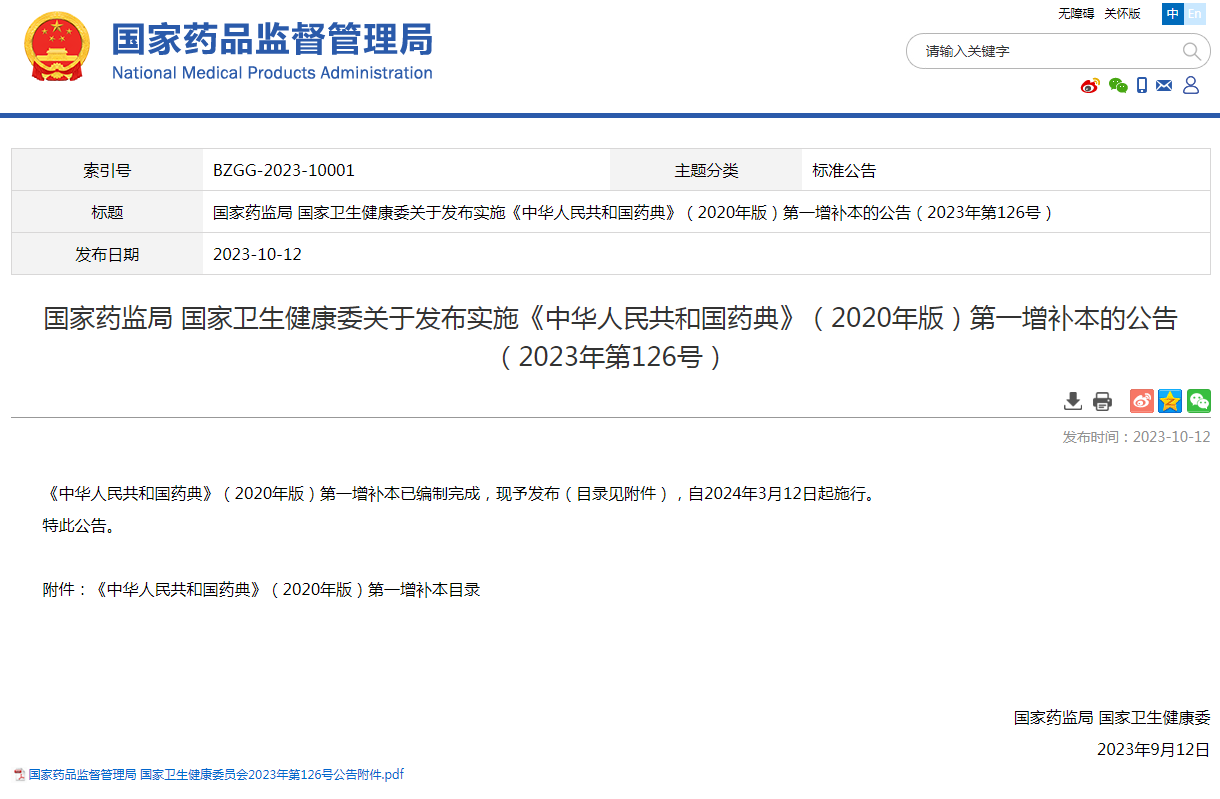Screen dimensions: 1220x799
Task: Open the 关怀版 care-mode link
Action: point(1122,14)
